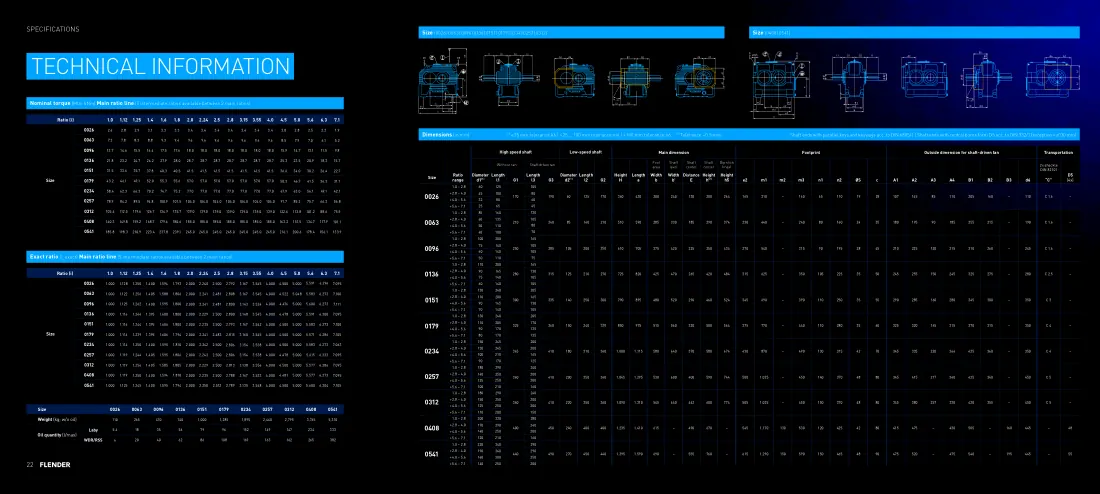Select size 0312 in the Dimensions table
This screenshot has width=1100, height=494.
[x=432, y=402]
